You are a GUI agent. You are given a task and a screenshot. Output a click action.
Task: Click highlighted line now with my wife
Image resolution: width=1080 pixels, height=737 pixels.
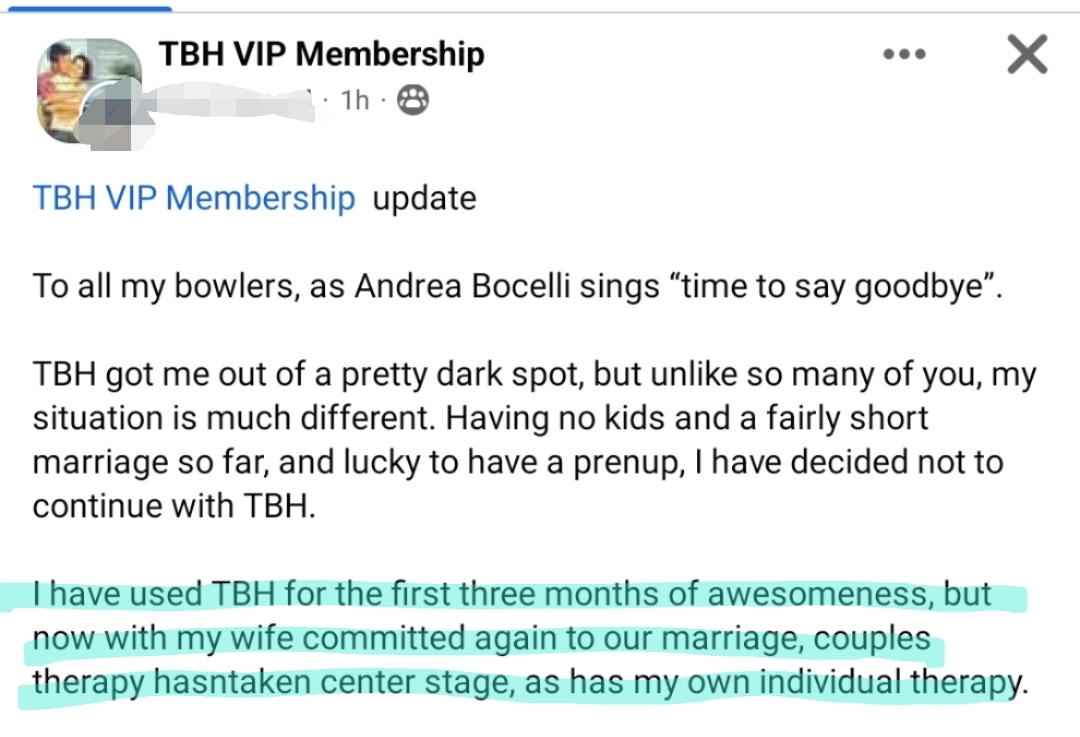[482, 638]
